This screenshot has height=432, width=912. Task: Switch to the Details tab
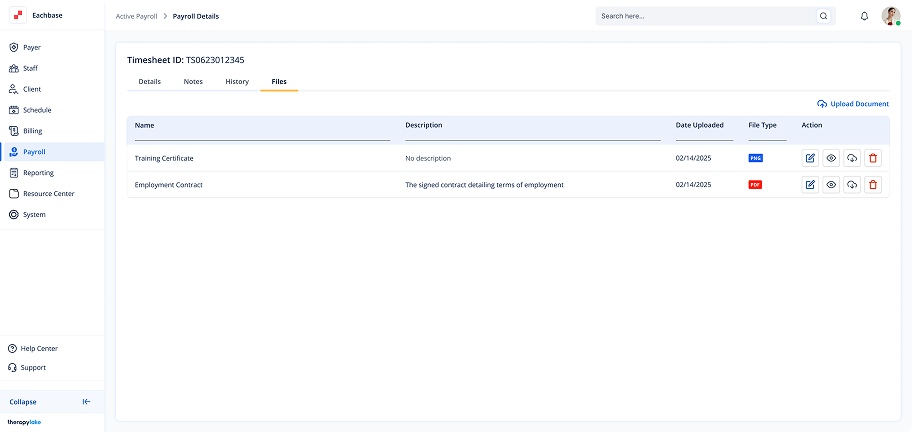[x=149, y=82]
